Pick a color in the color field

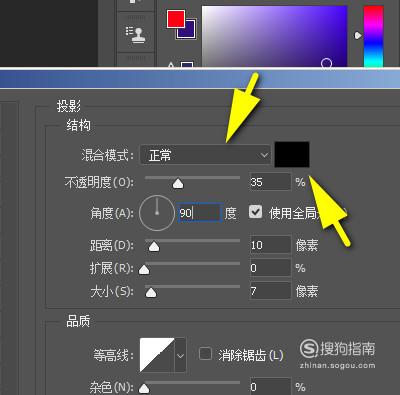274,36
